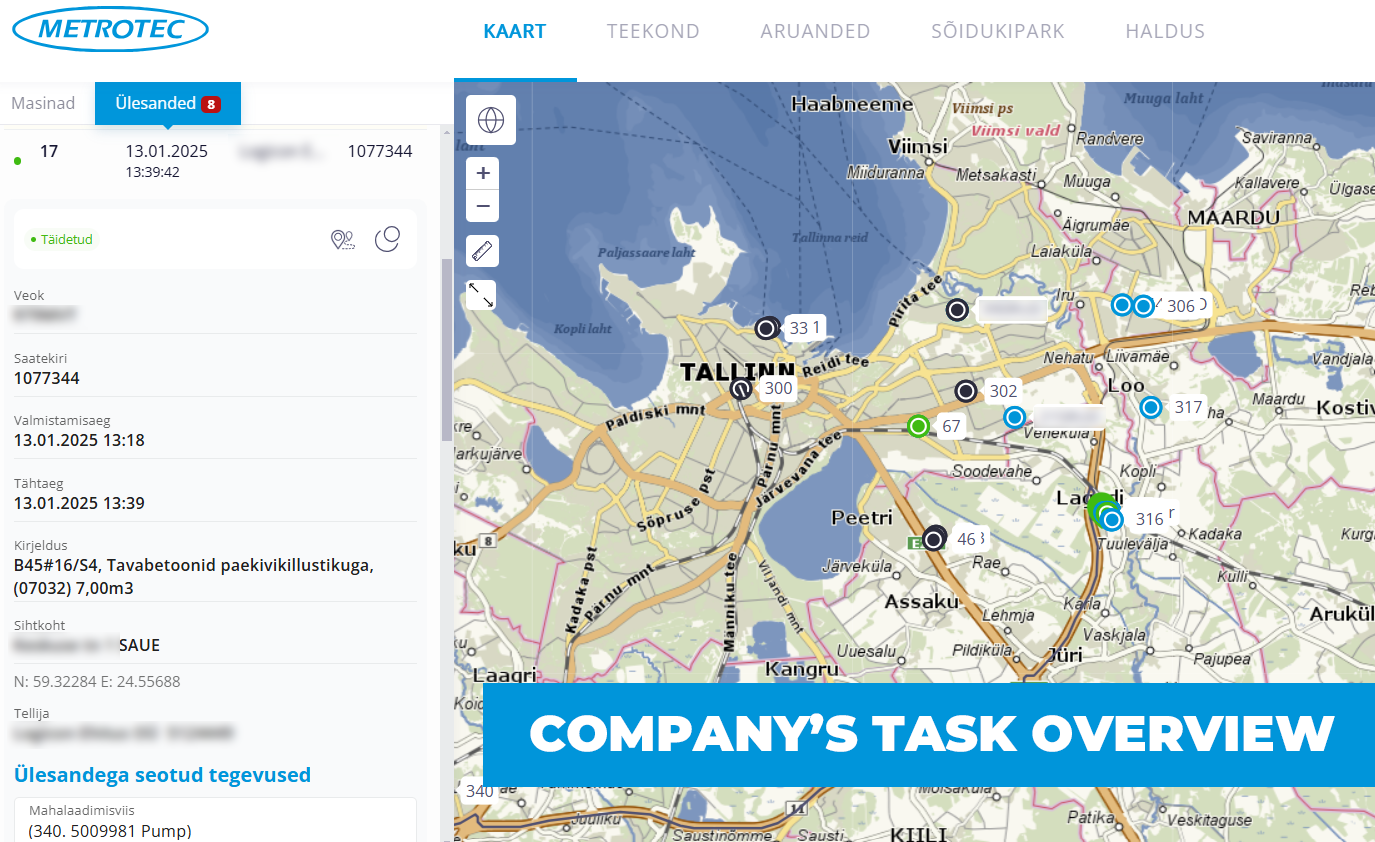Switch to the Ülesanded tab
The image size is (1375, 842).
click(167, 104)
